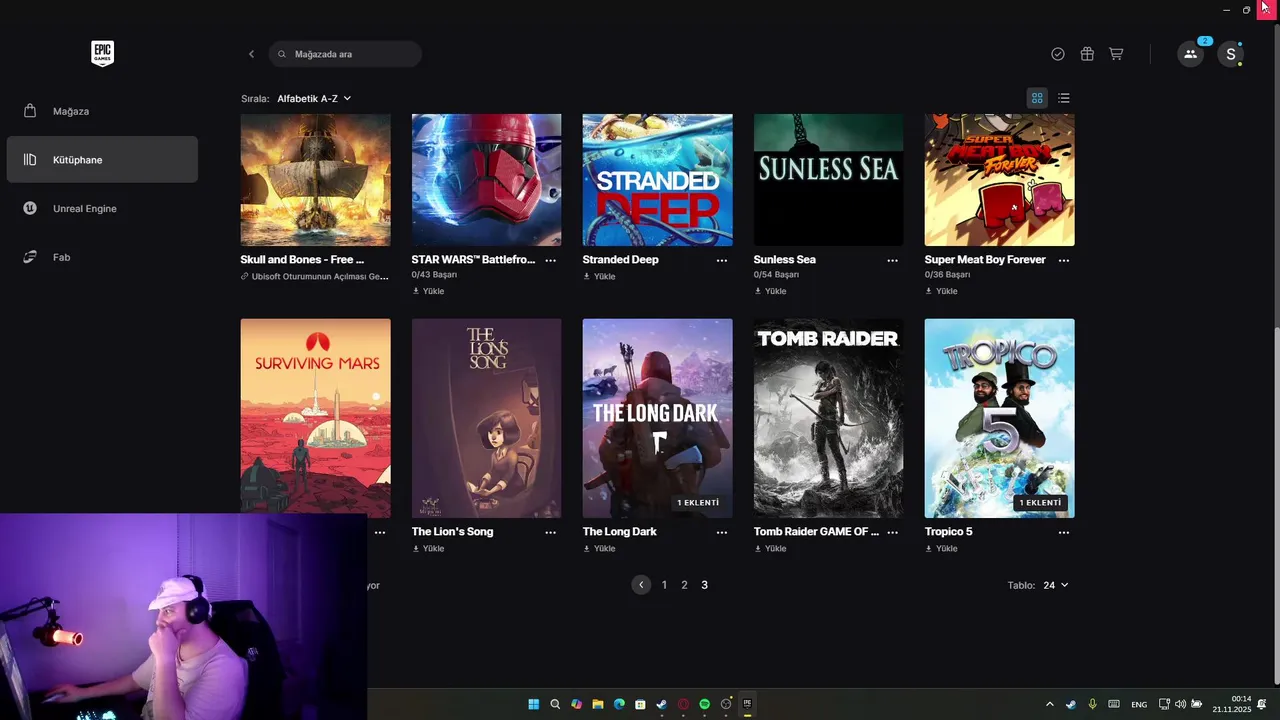Screen dimensions: 1280x720
Task: Open options menu for Super Meat Boy Forever
Action: point(1064,260)
